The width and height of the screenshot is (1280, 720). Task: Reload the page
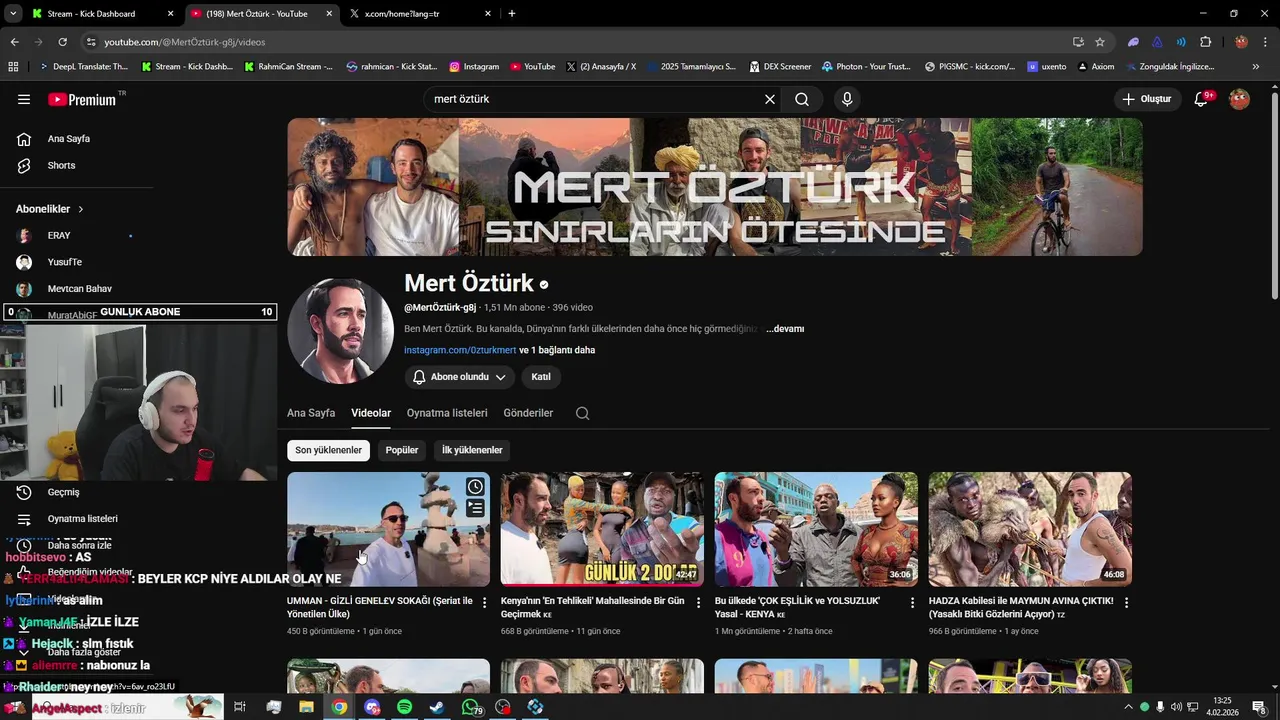(62, 42)
